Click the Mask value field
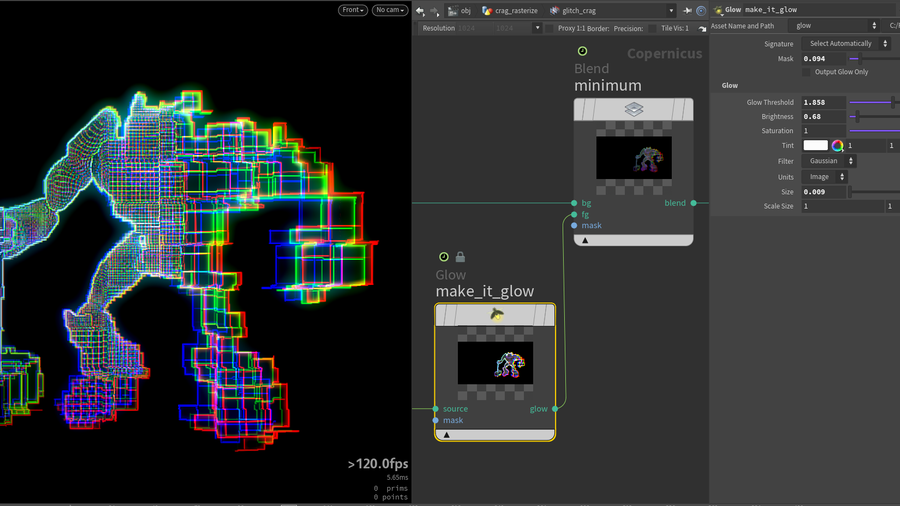The height and width of the screenshot is (506, 900). pyautogui.click(x=824, y=59)
